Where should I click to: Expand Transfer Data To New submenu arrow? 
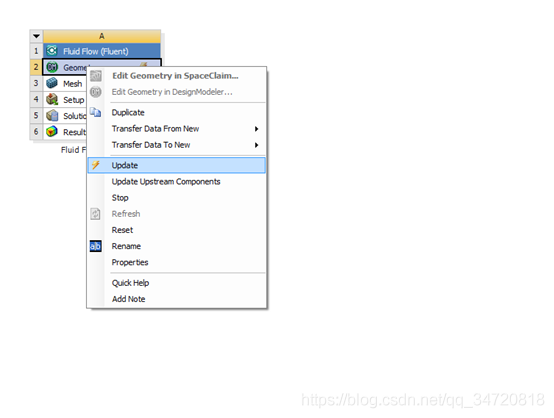257,145
